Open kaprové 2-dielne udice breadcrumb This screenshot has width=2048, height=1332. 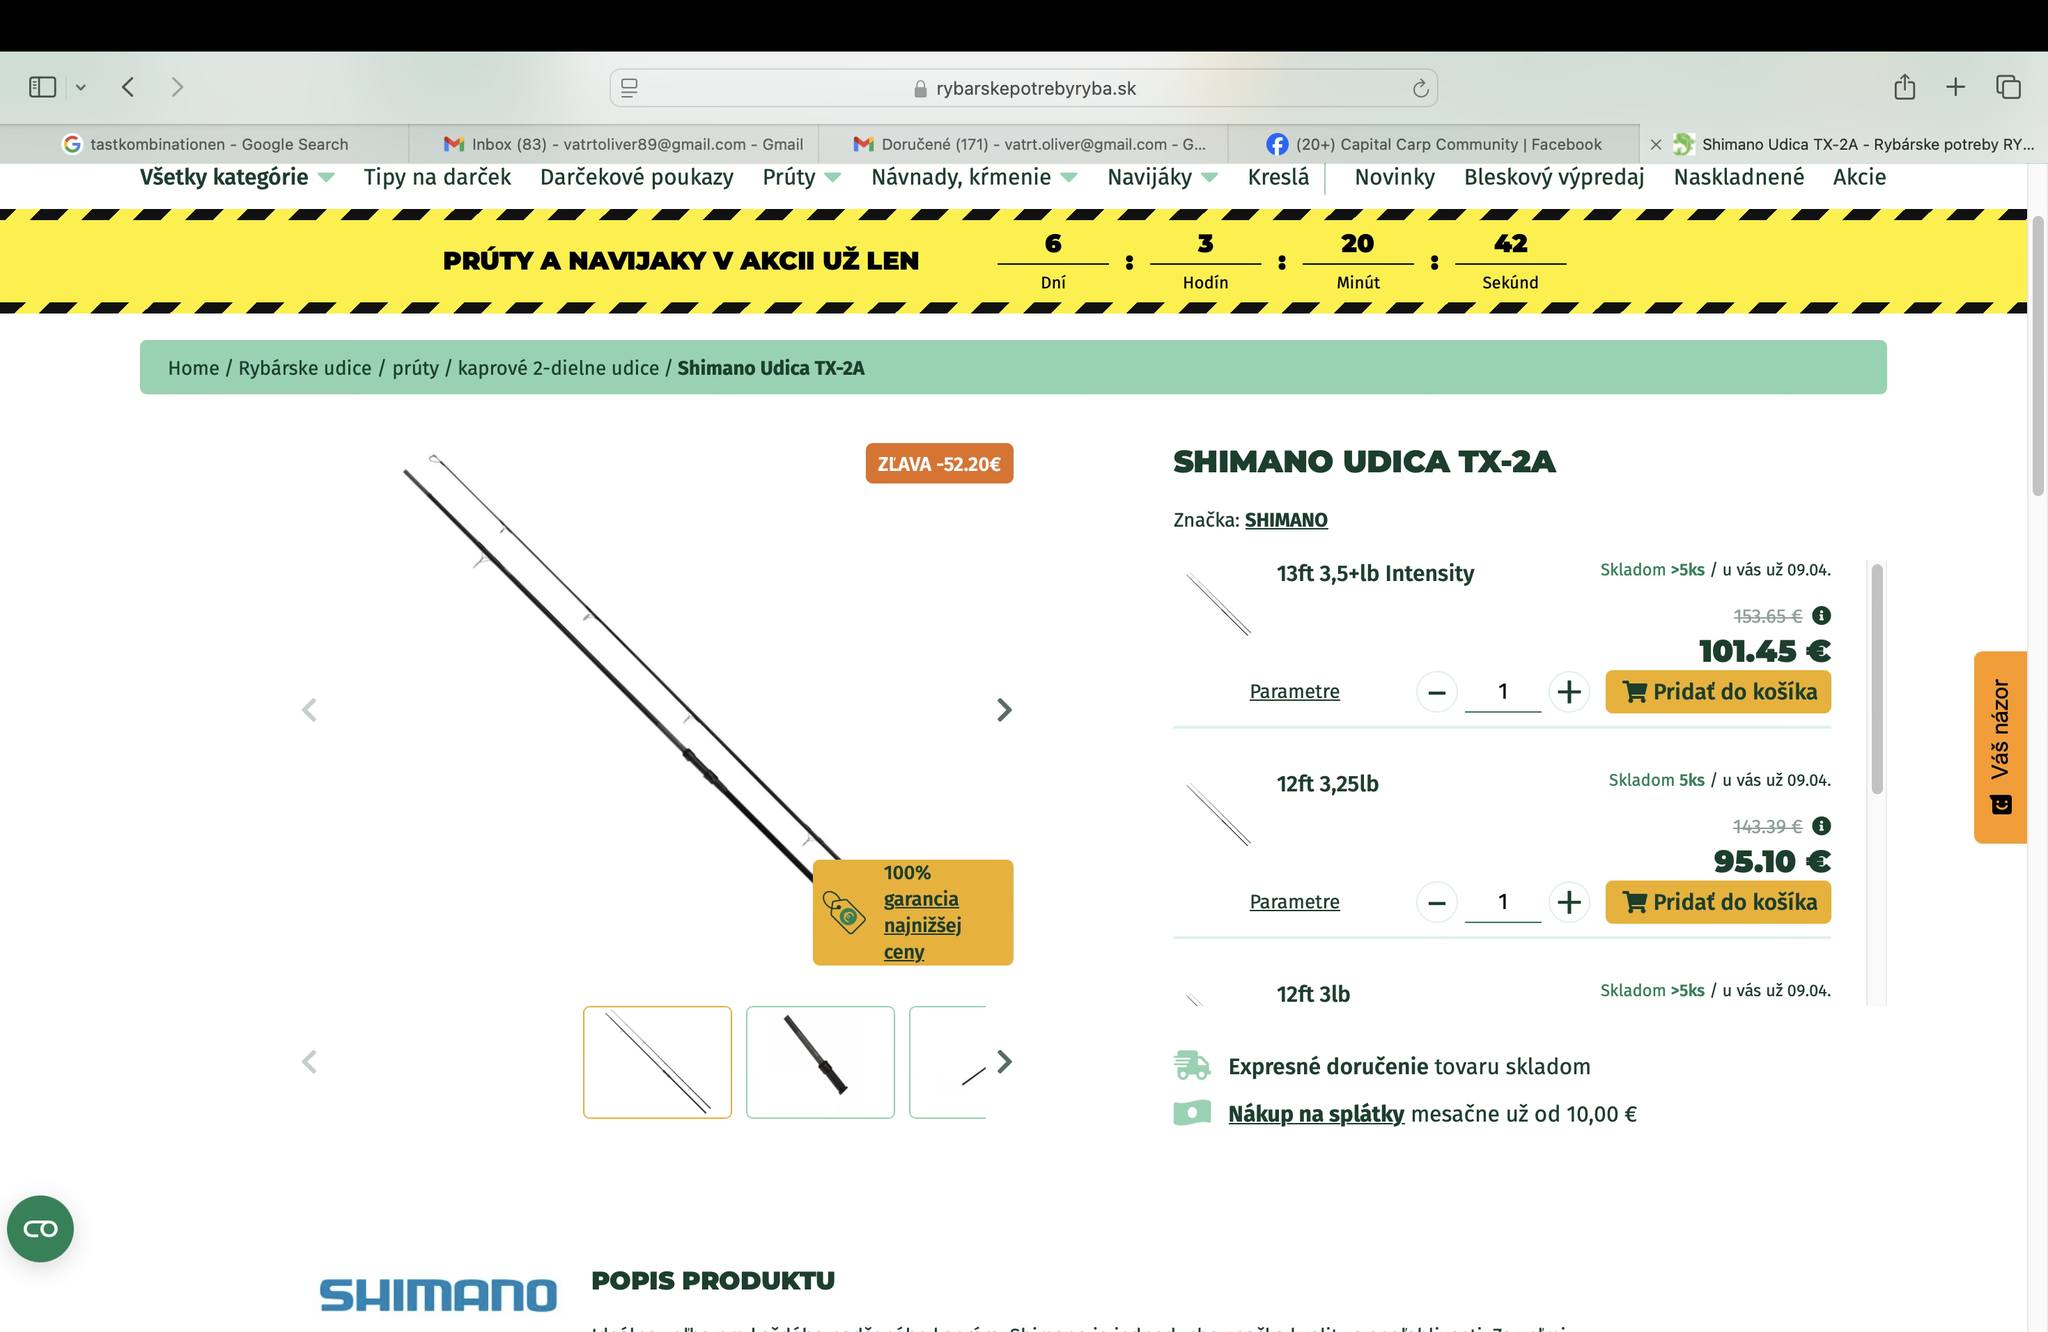coord(558,368)
